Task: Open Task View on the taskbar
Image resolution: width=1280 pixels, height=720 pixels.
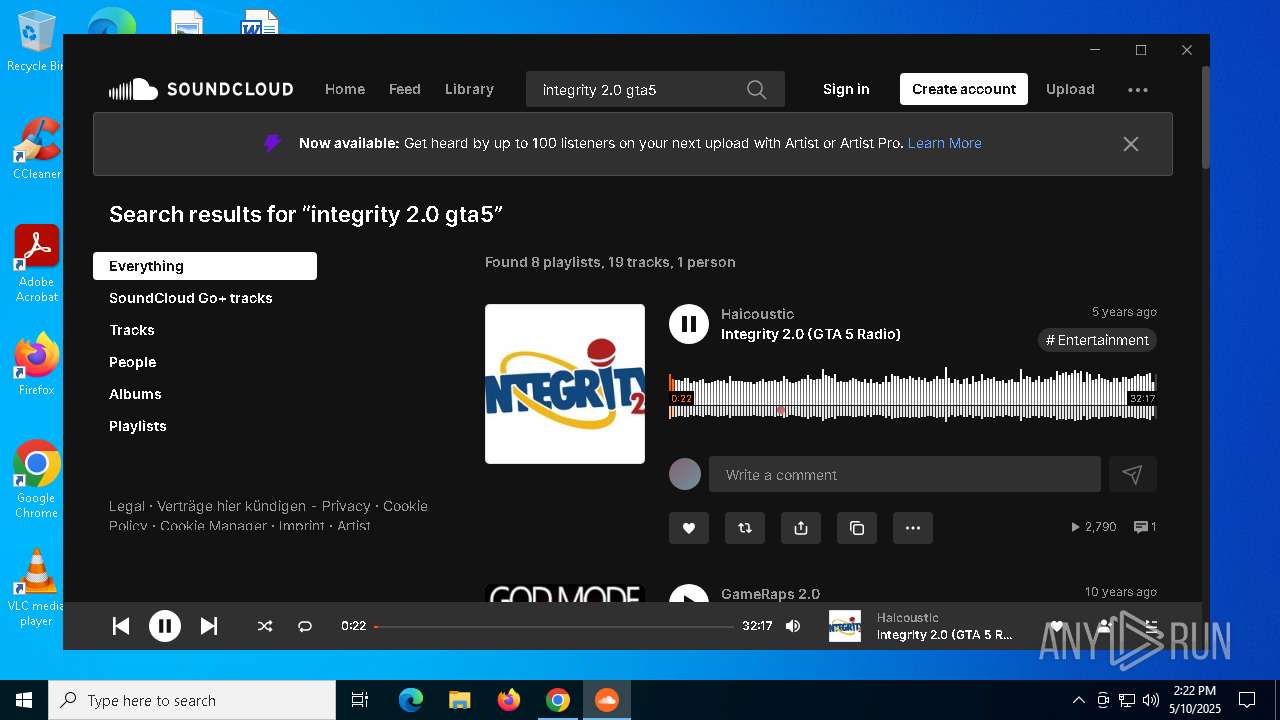Action: pyautogui.click(x=360, y=700)
